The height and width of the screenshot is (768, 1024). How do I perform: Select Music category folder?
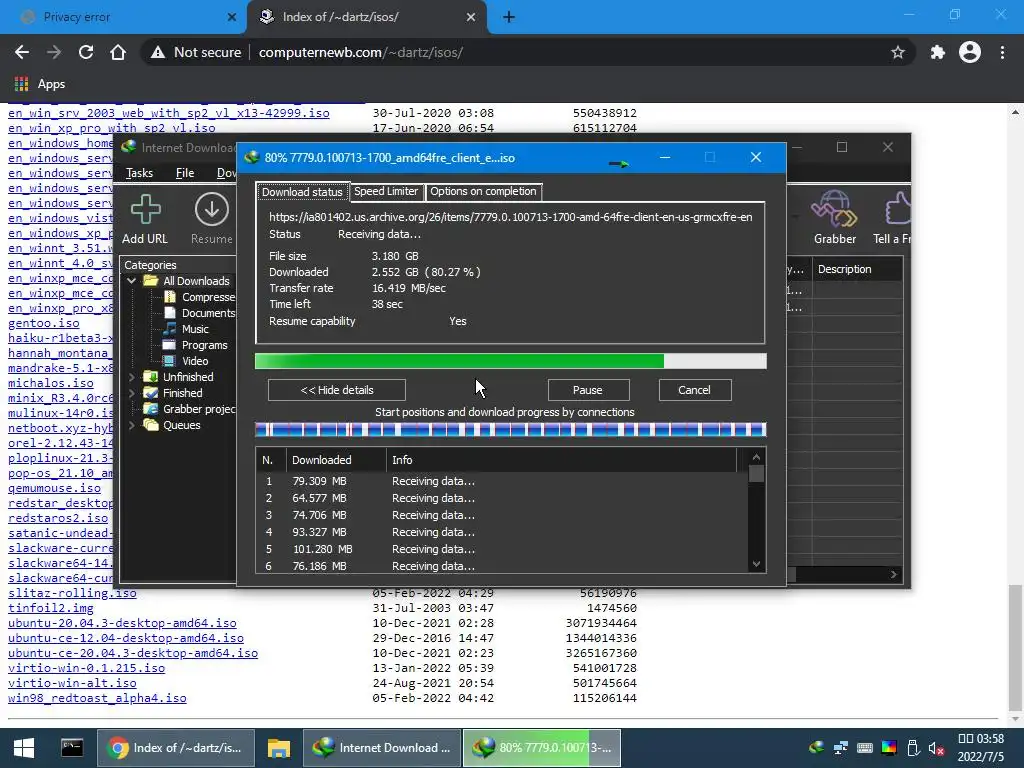tap(186, 329)
